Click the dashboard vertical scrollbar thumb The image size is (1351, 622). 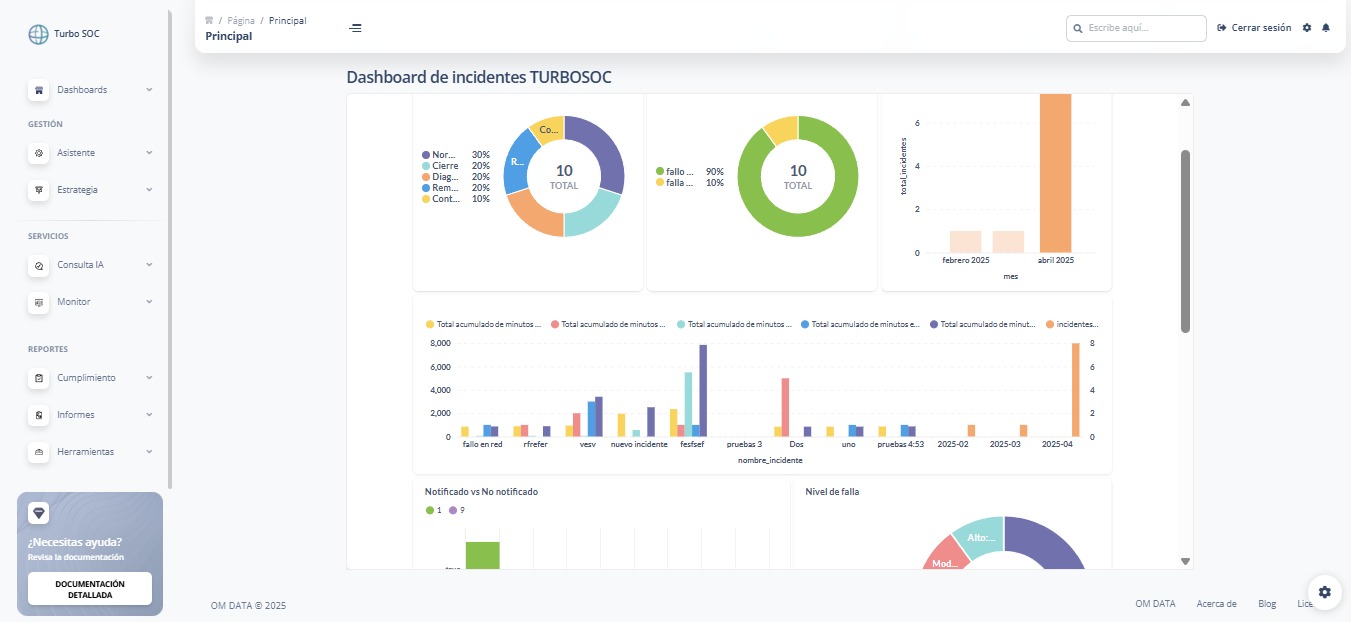[1185, 241]
